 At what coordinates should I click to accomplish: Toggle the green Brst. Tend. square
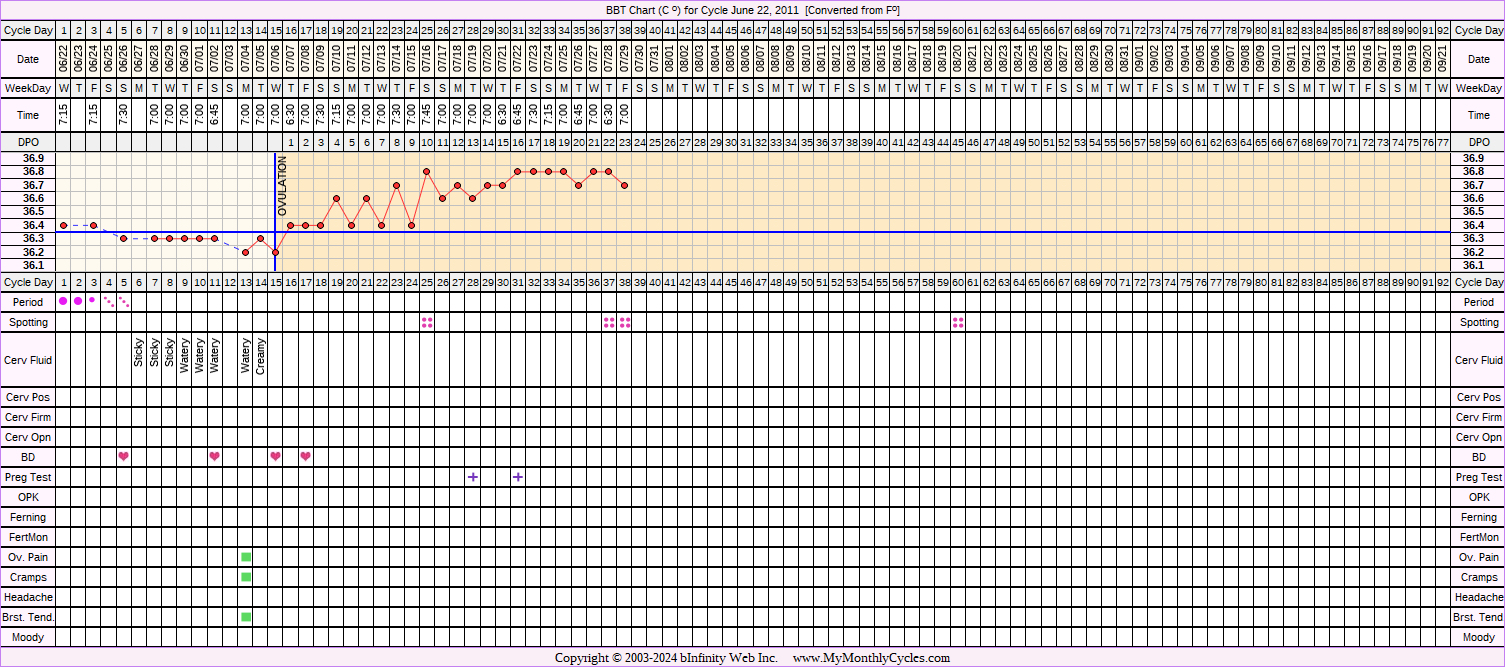pyautogui.click(x=246, y=617)
